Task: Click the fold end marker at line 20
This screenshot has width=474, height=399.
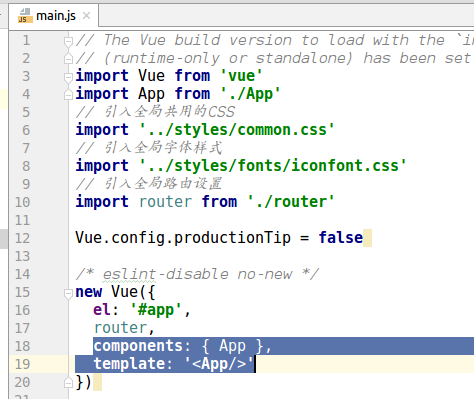Action: tap(68, 382)
